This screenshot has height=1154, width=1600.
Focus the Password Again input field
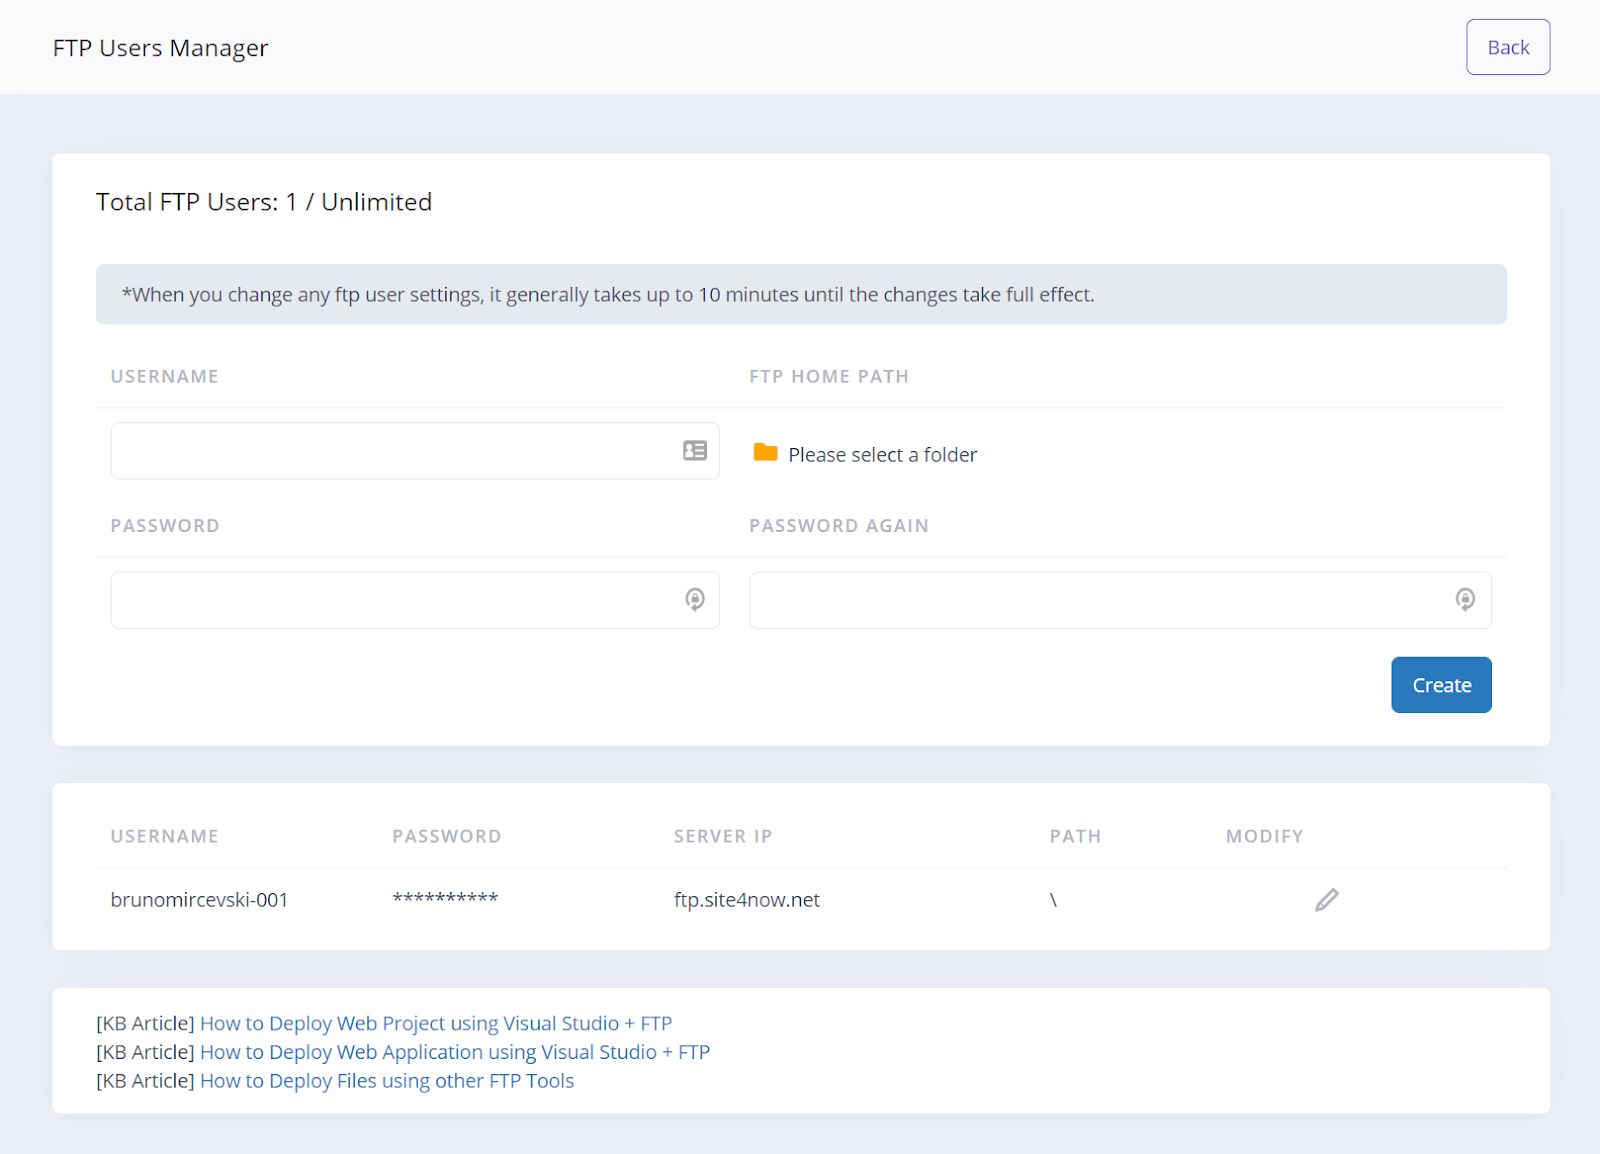point(1120,600)
